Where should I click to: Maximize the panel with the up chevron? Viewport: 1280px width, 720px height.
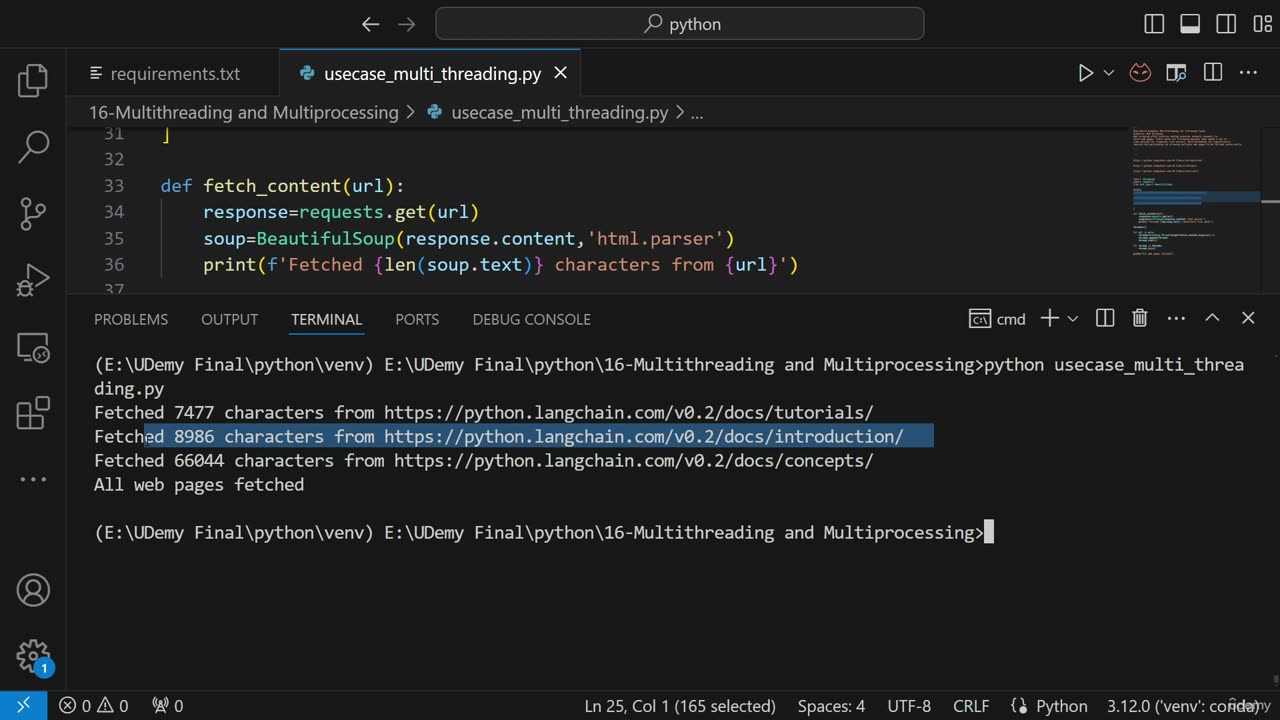(x=1212, y=318)
